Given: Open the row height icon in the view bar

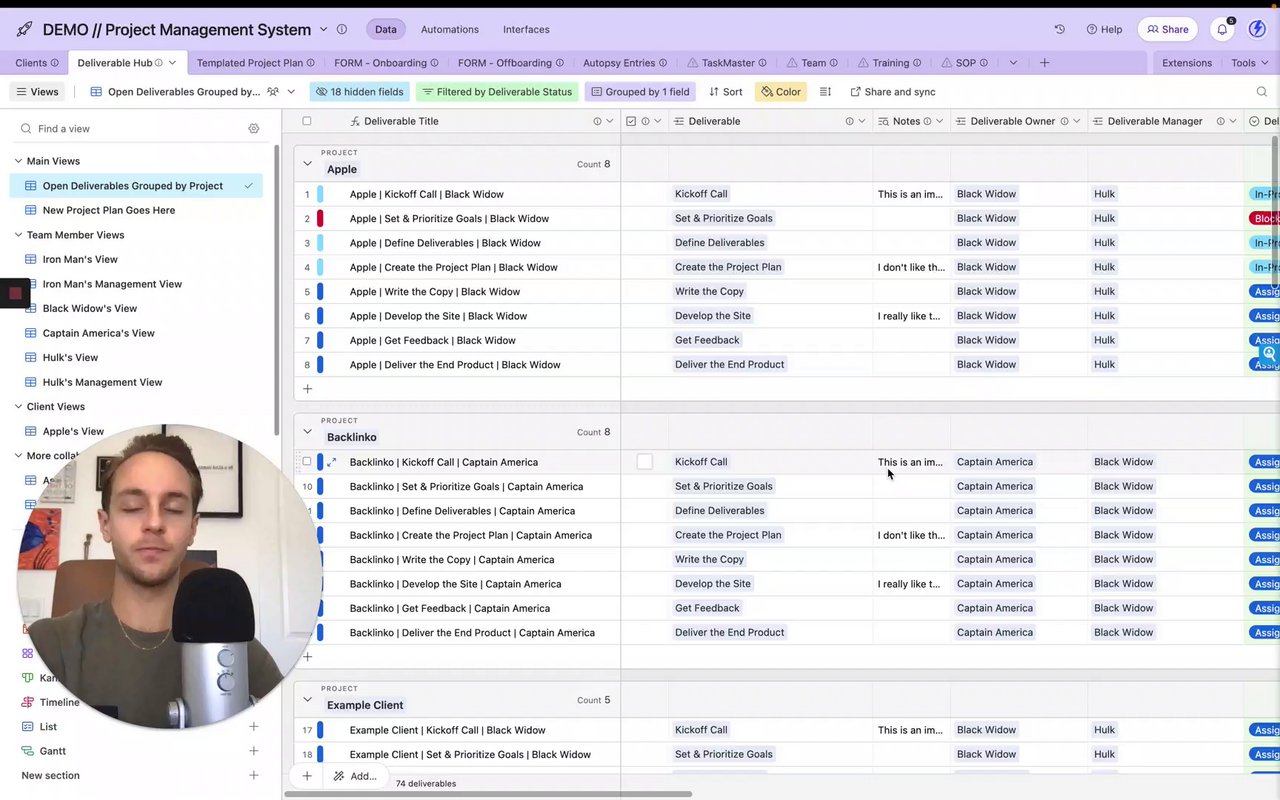Looking at the screenshot, I should pyautogui.click(x=825, y=92).
